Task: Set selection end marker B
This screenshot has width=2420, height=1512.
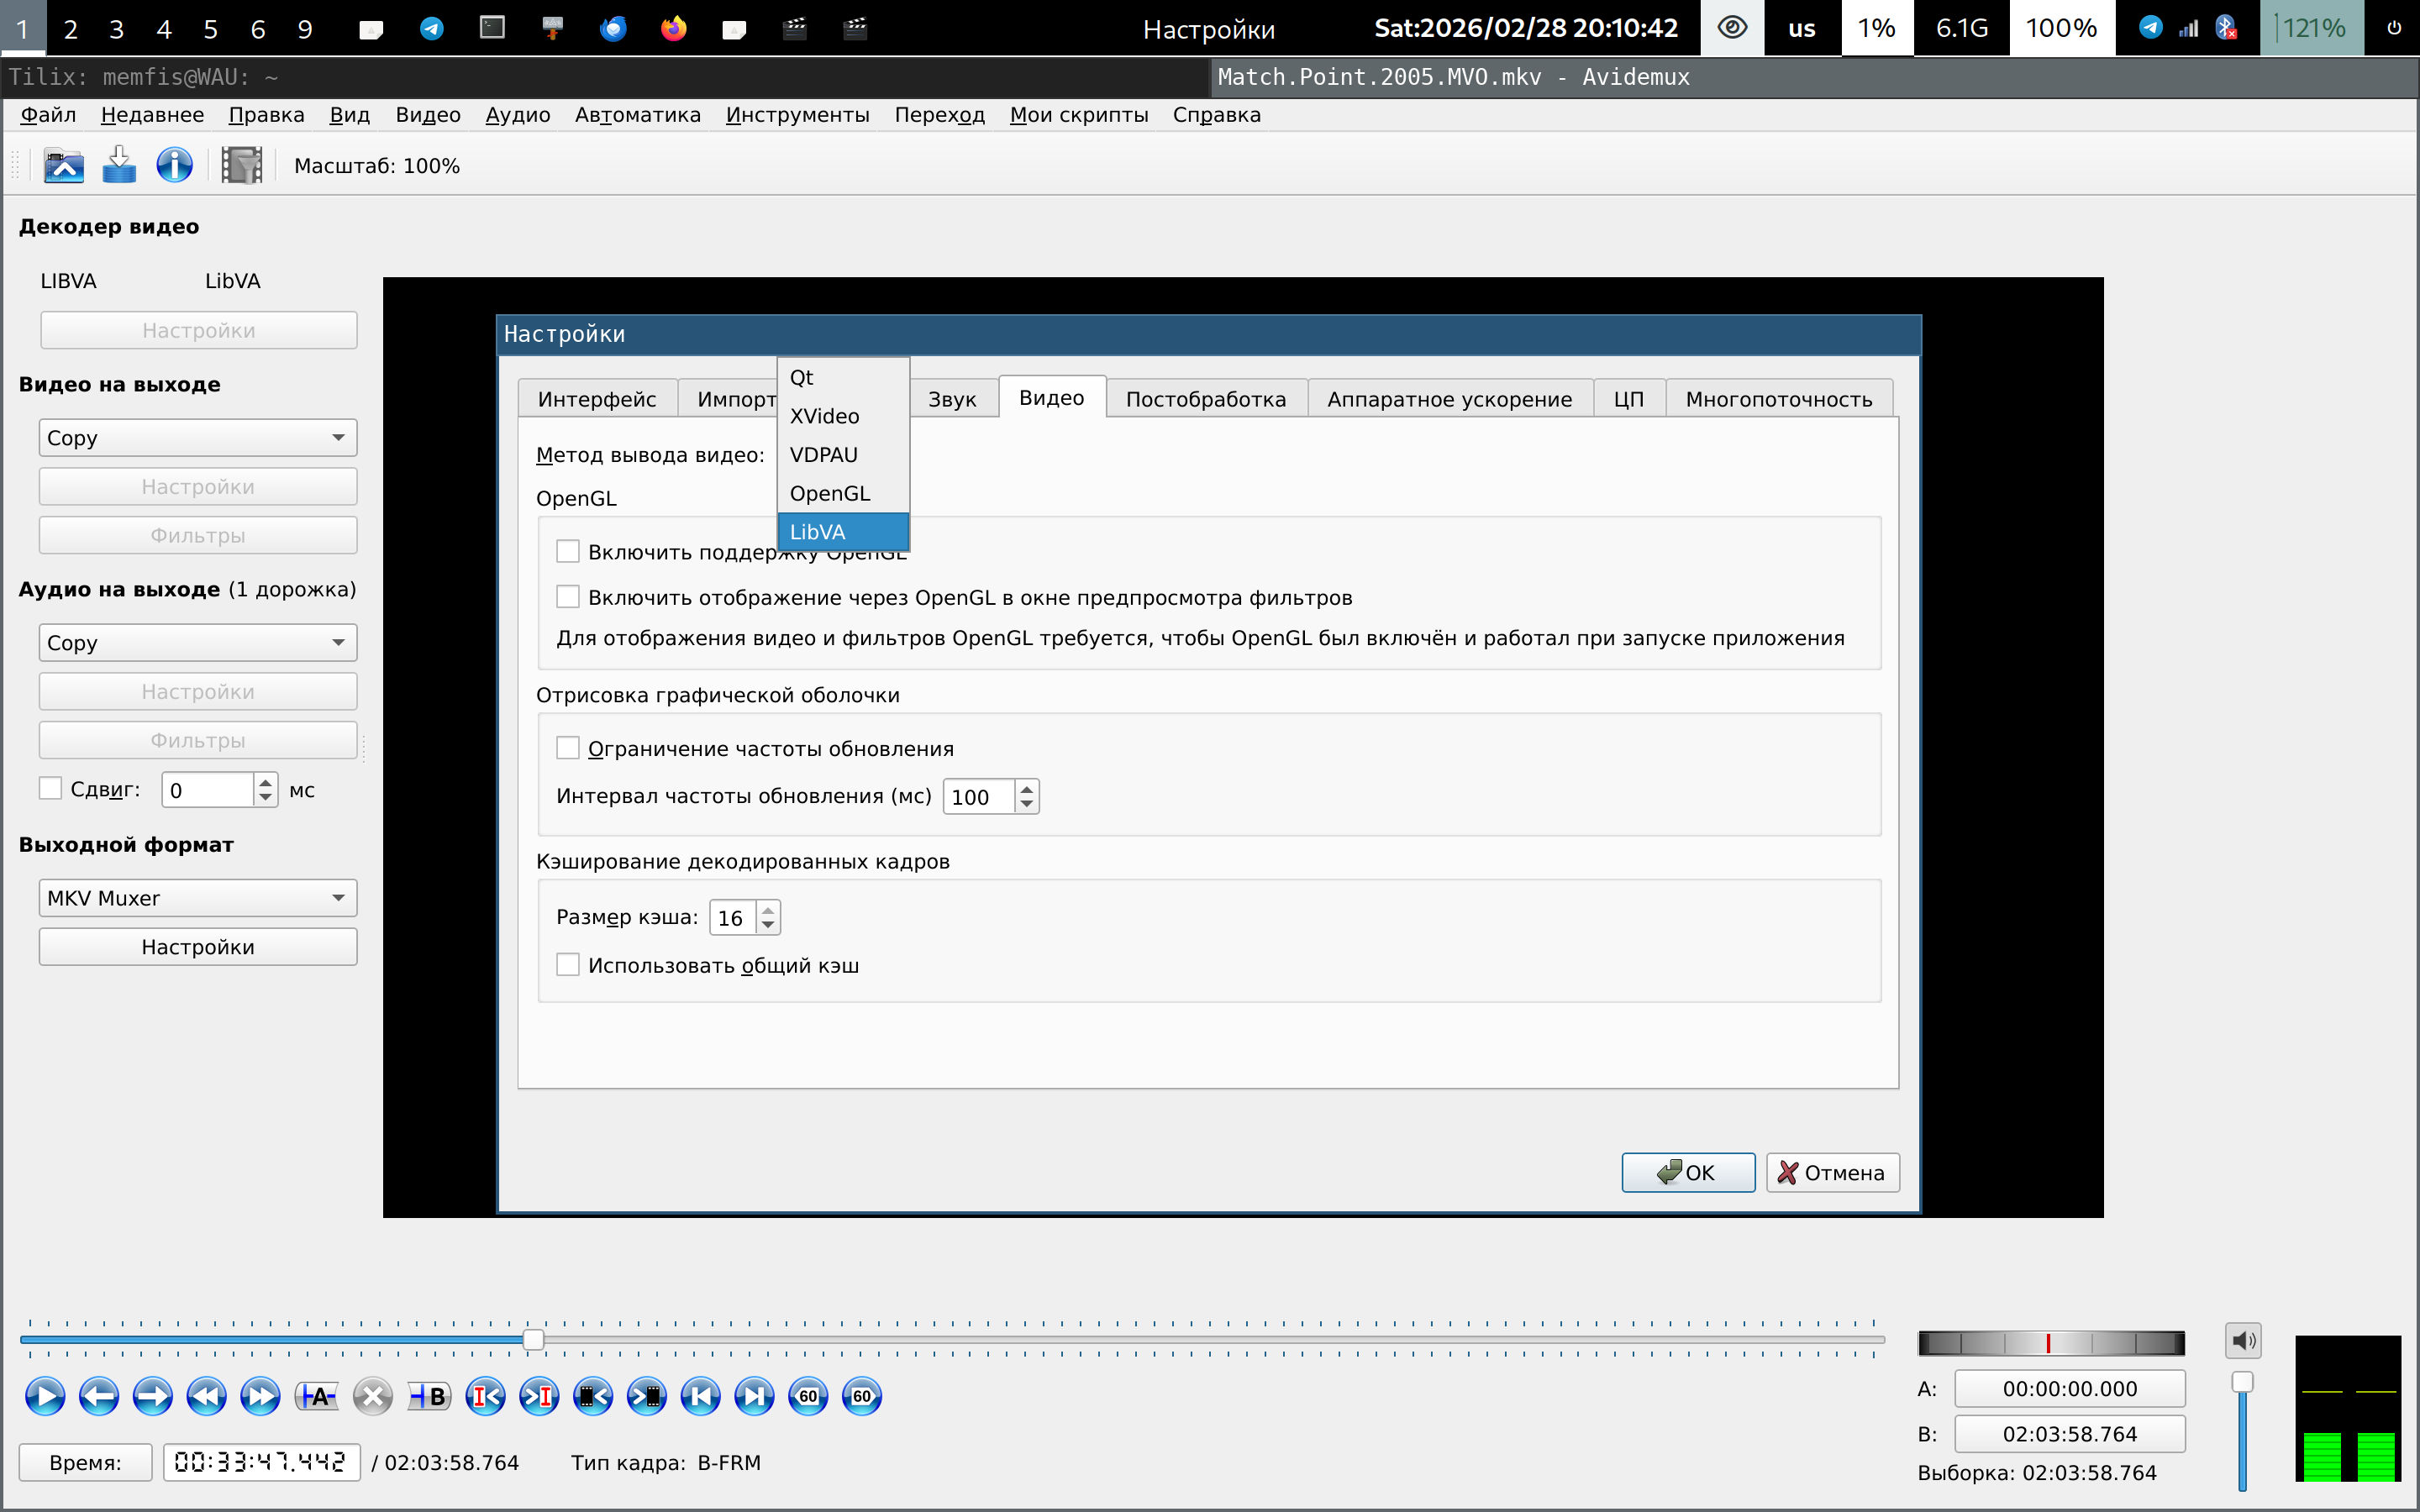Action: pos(429,1396)
